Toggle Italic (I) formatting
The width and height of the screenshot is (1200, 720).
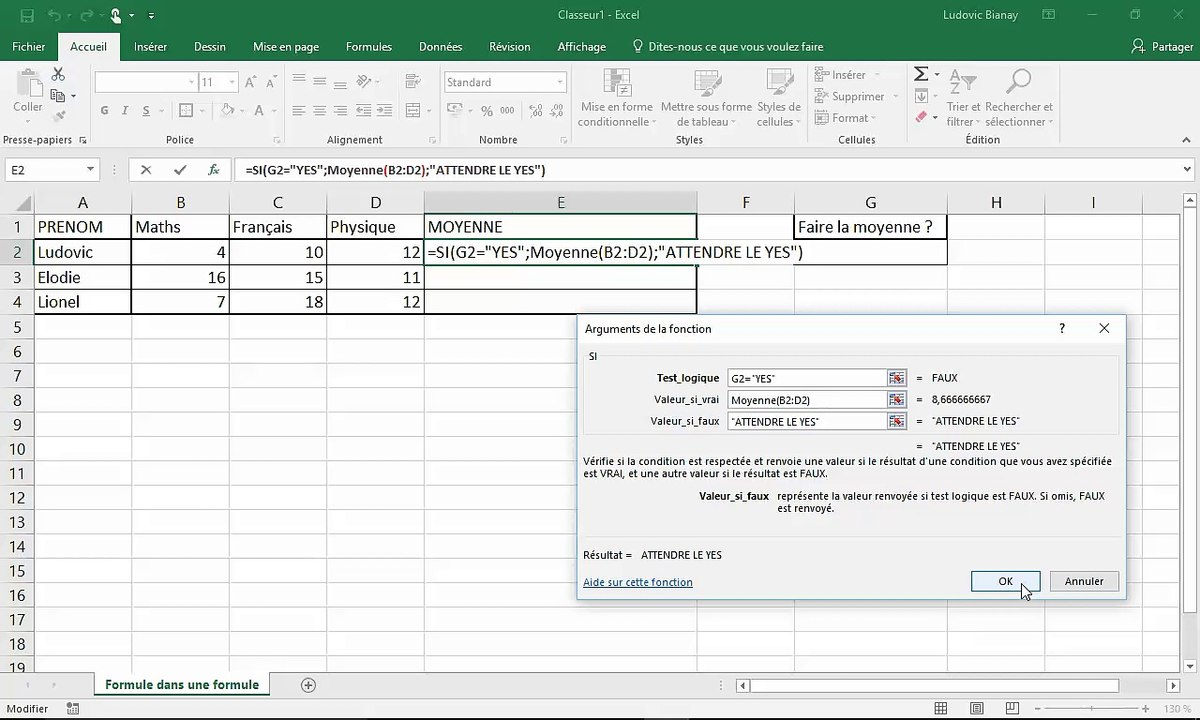(126, 111)
